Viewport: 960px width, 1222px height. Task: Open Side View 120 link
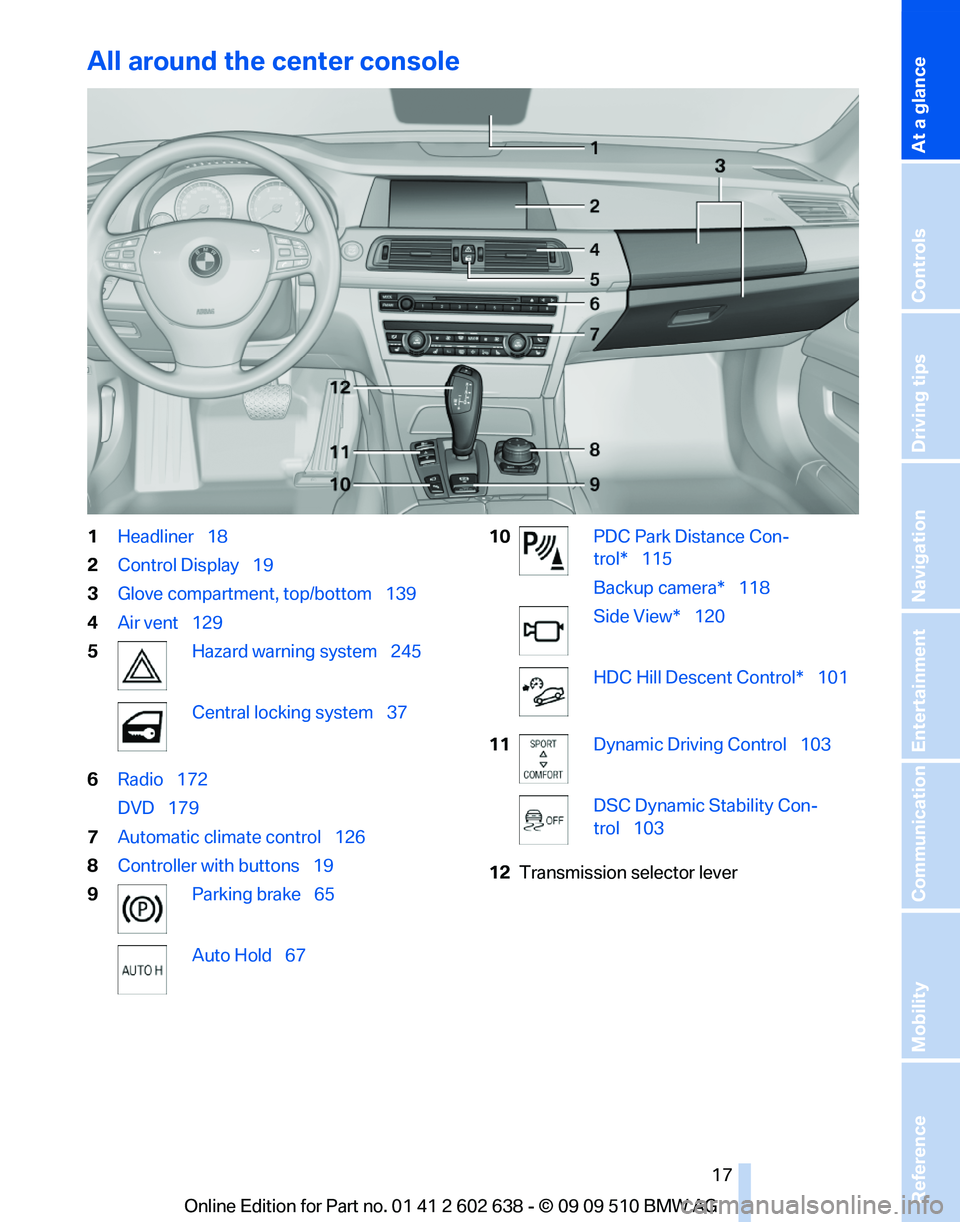pos(659,617)
